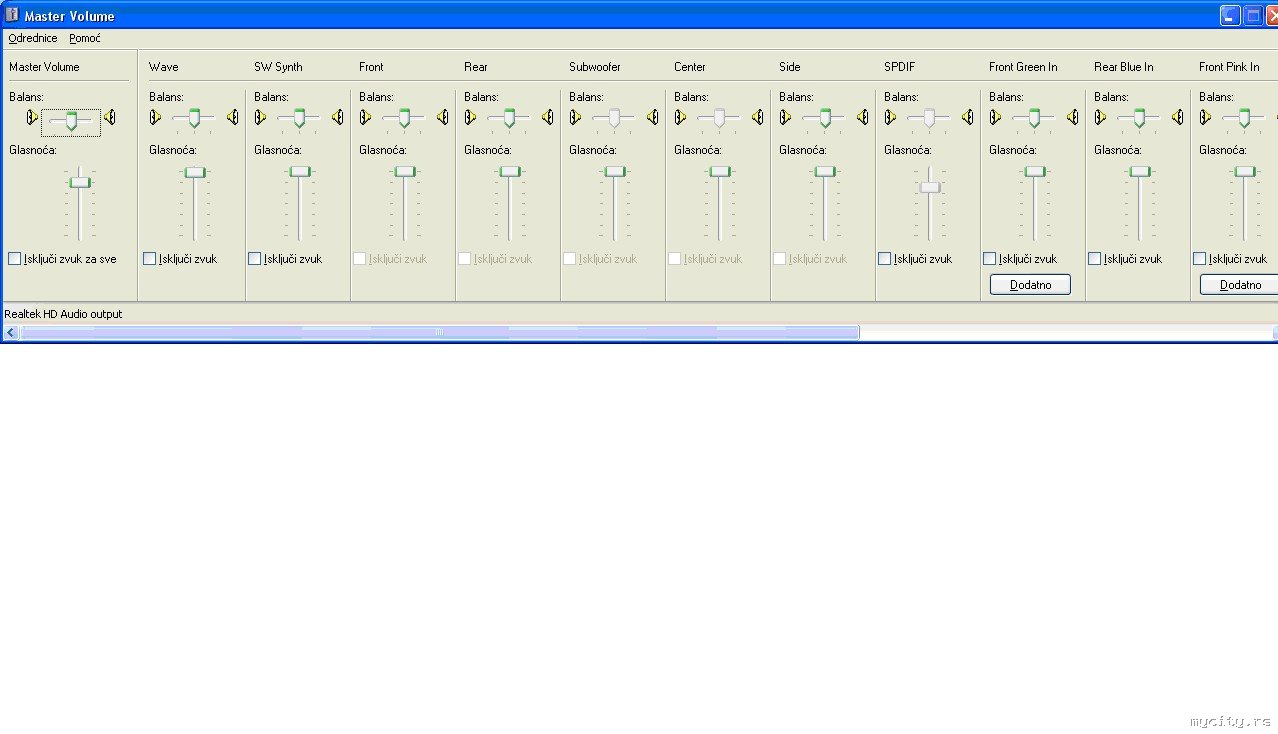Click right speaker icon under Side balance
This screenshot has height=734, width=1278.
coord(863,118)
